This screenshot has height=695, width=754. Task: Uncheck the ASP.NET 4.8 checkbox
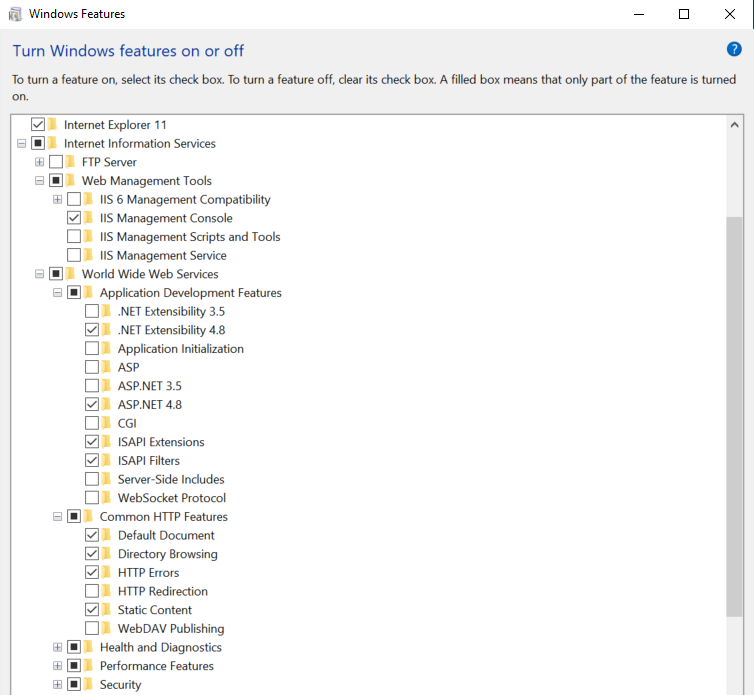[x=92, y=404]
